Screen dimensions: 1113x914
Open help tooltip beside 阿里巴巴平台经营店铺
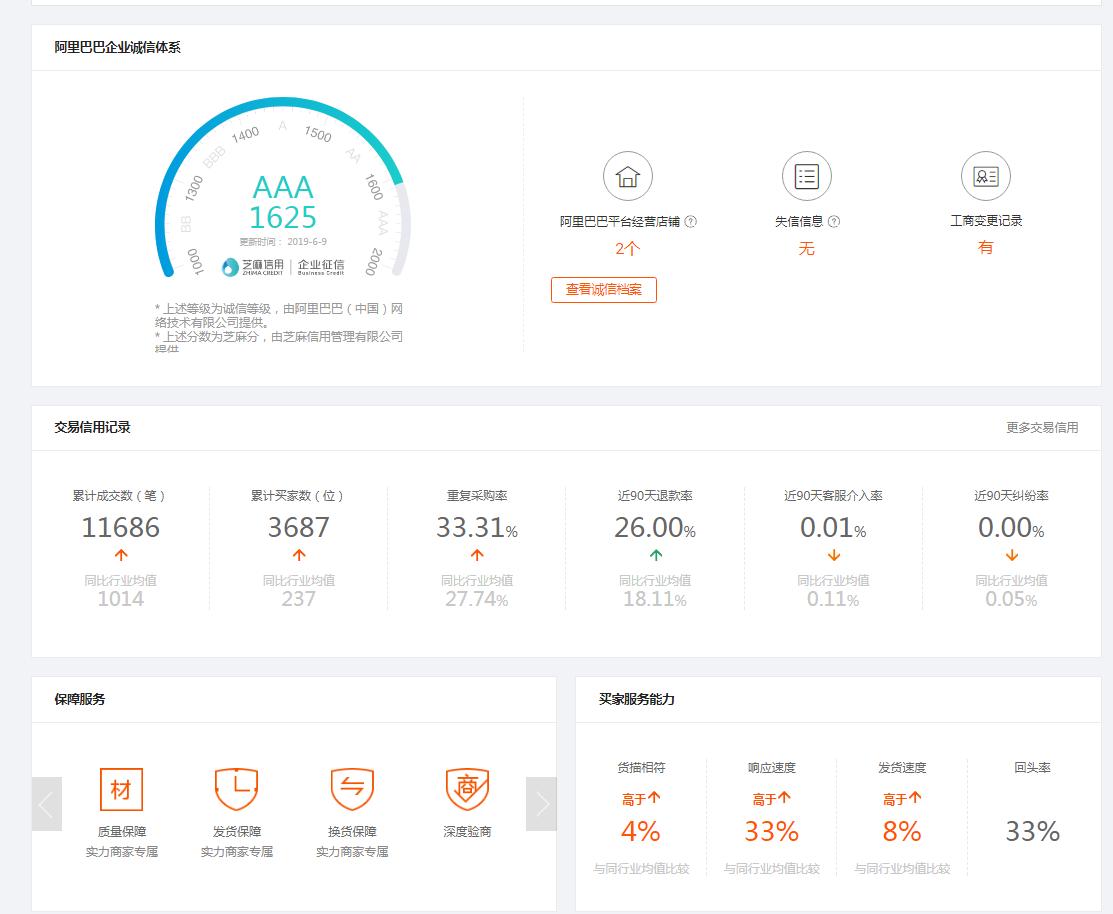pos(691,221)
